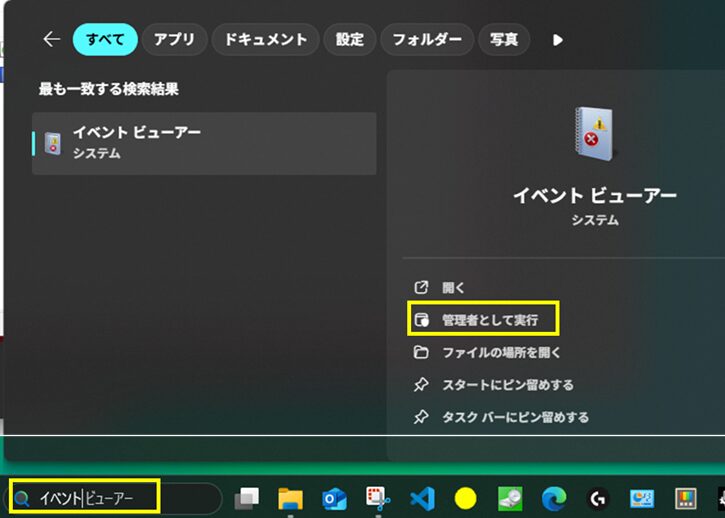Click the システム subtitle in the preview pane

pyautogui.click(x=595, y=220)
